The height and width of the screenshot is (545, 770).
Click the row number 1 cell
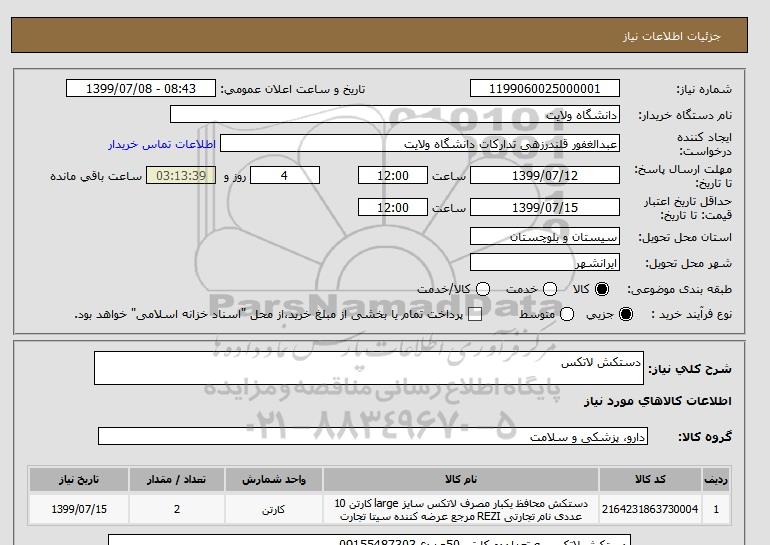coord(715,509)
